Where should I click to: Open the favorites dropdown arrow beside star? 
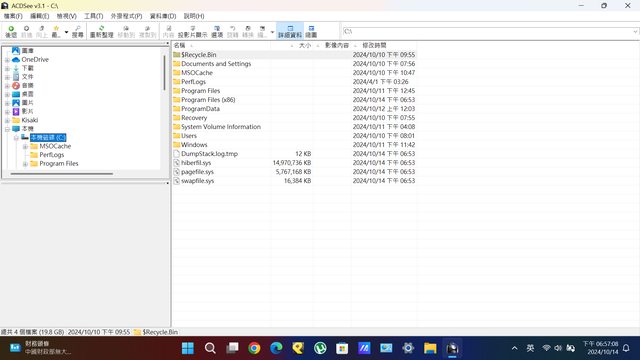[x=67, y=32]
